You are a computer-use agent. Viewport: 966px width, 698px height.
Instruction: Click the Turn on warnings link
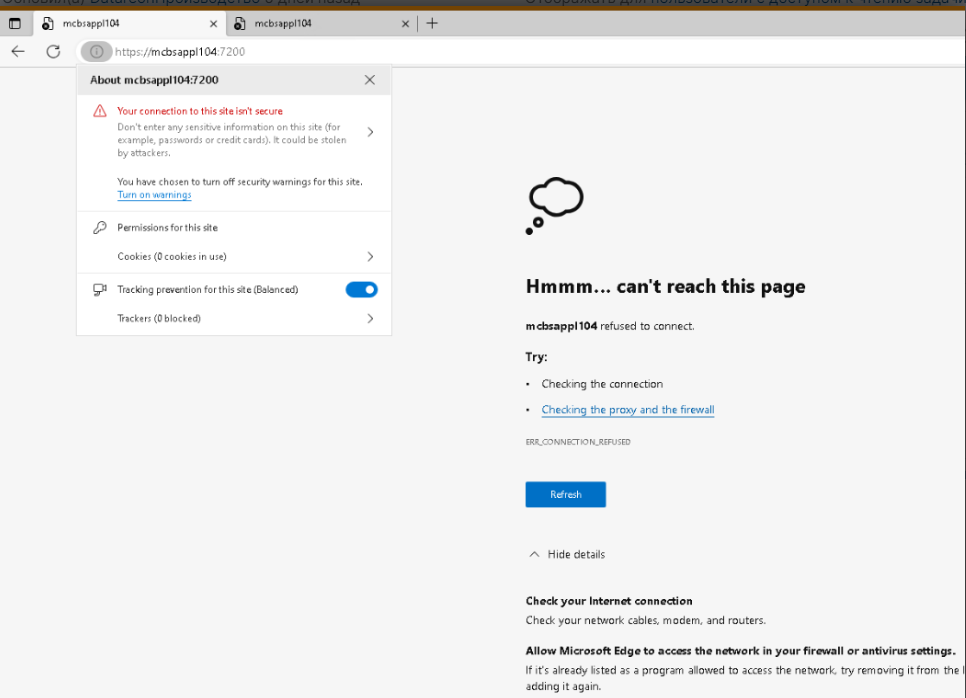coord(154,195)
